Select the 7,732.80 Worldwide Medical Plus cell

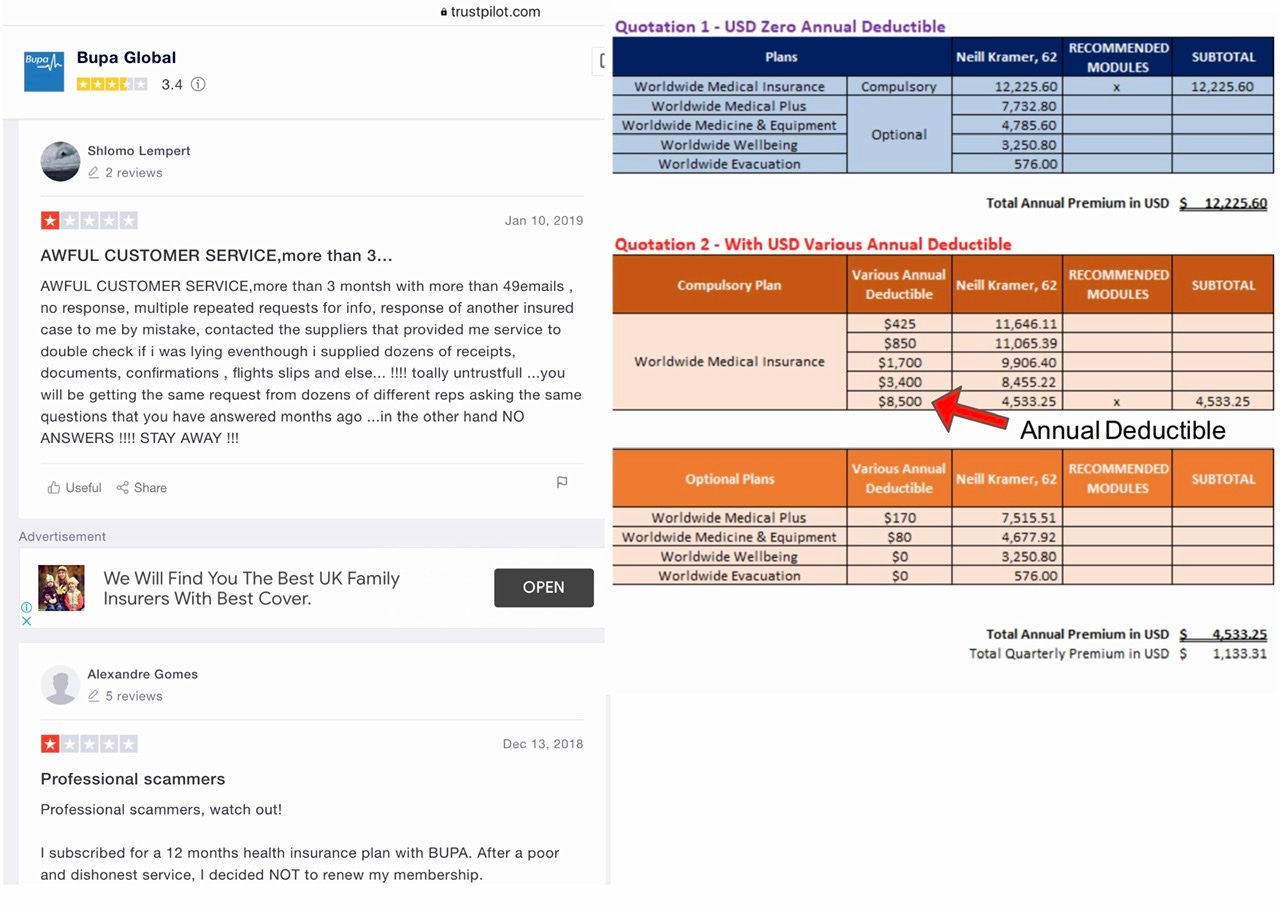1005,106
